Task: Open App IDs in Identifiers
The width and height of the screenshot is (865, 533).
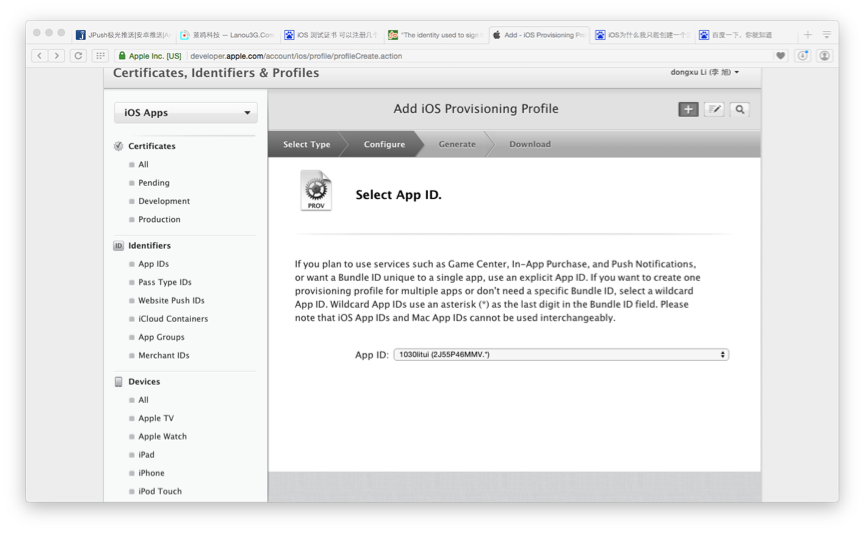Action: point(153,264)
